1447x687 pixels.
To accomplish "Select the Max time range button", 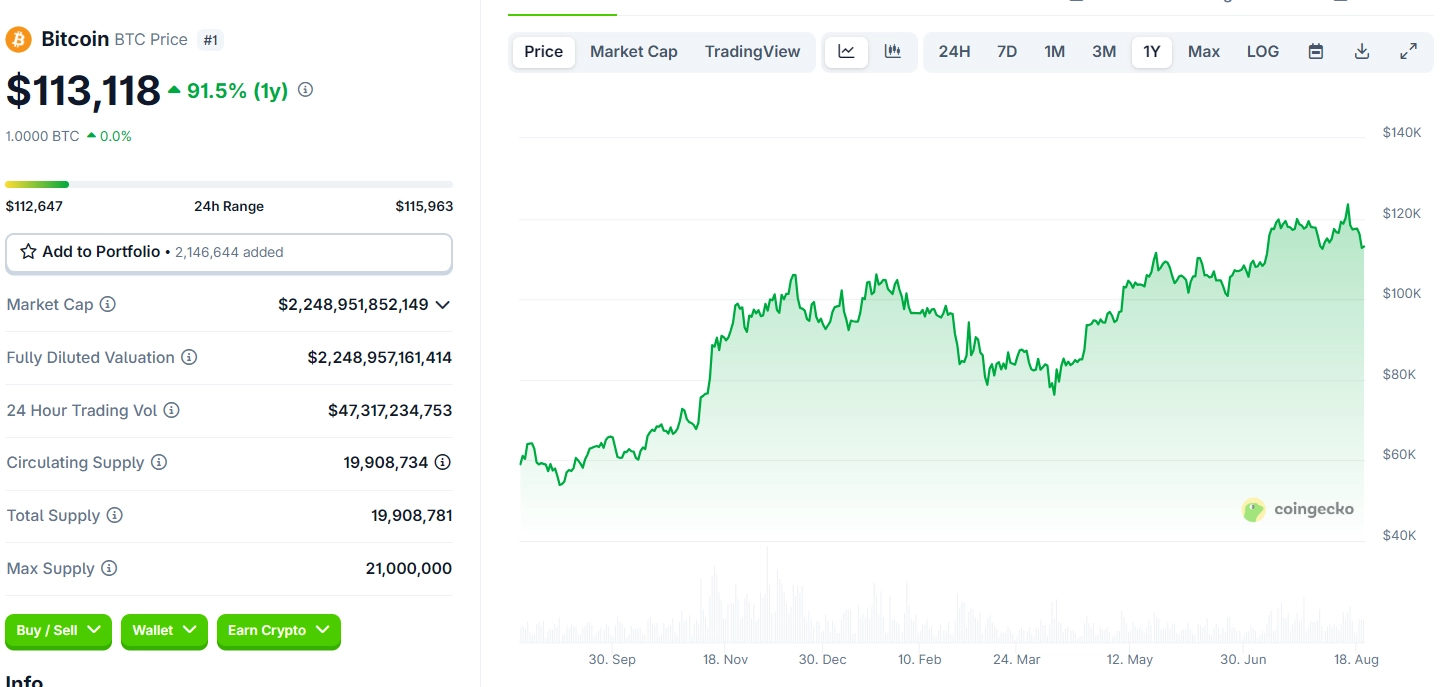I will click(1203, 52).
